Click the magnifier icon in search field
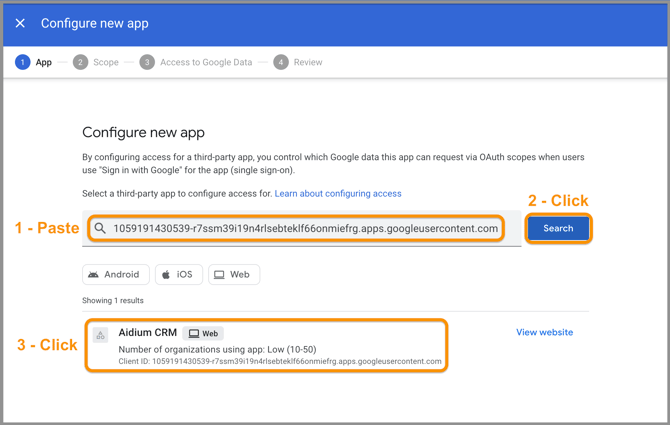 [x=100, y=228]
